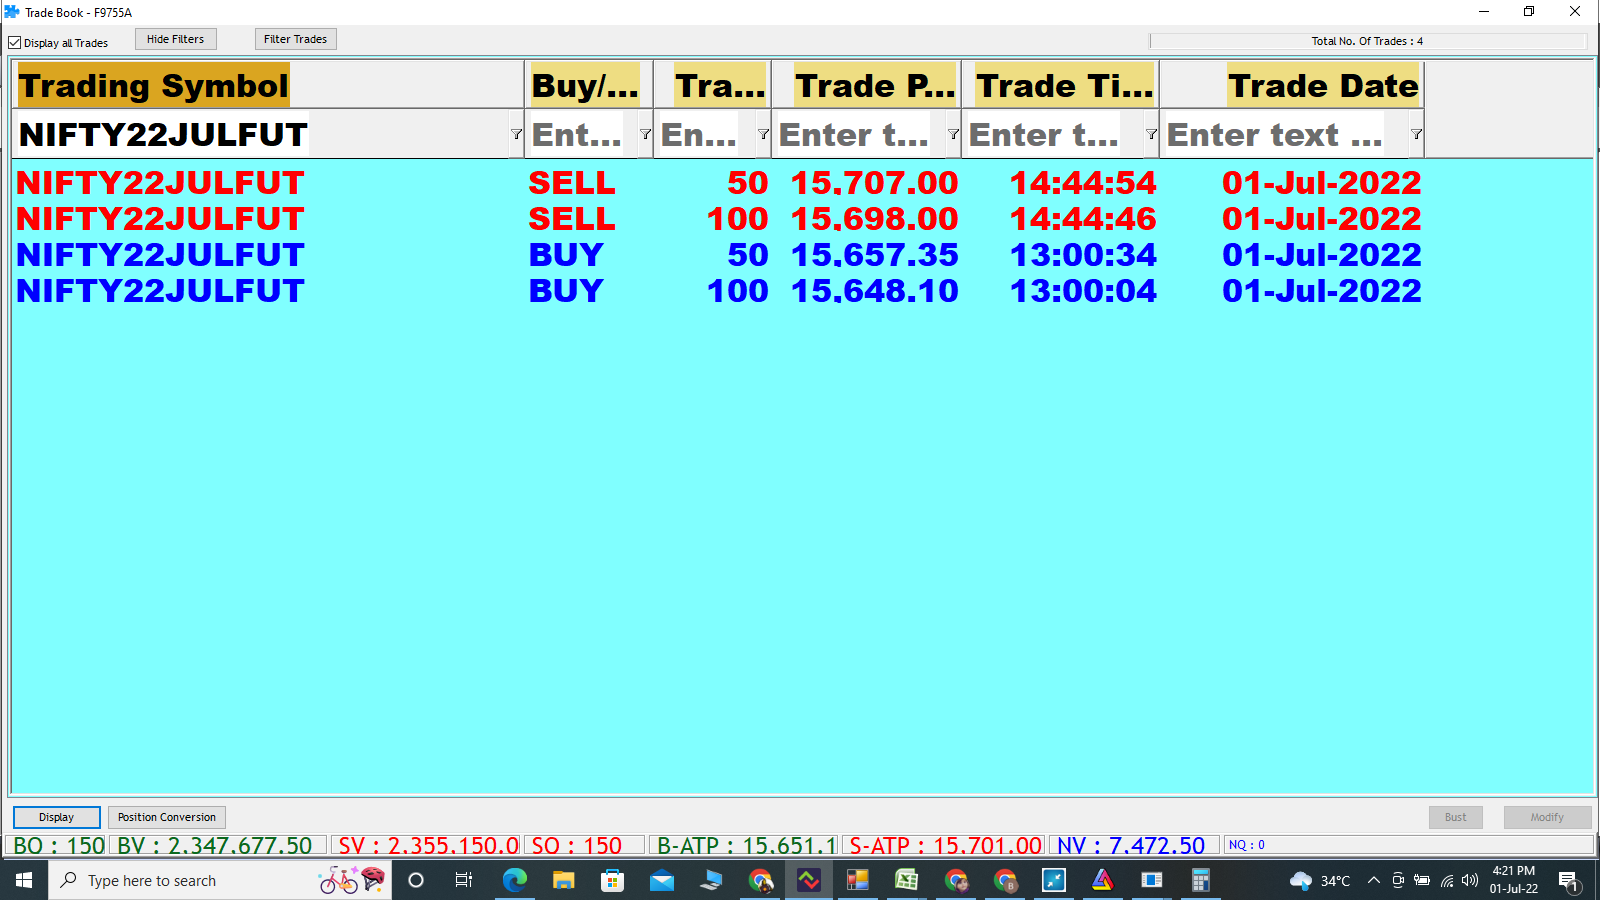The height and width of the screenshot is (900, 1600).
Task: Open the taskbar clock showing 4:21 PM
Action: pyautogui.click(x=1513, y=880)
